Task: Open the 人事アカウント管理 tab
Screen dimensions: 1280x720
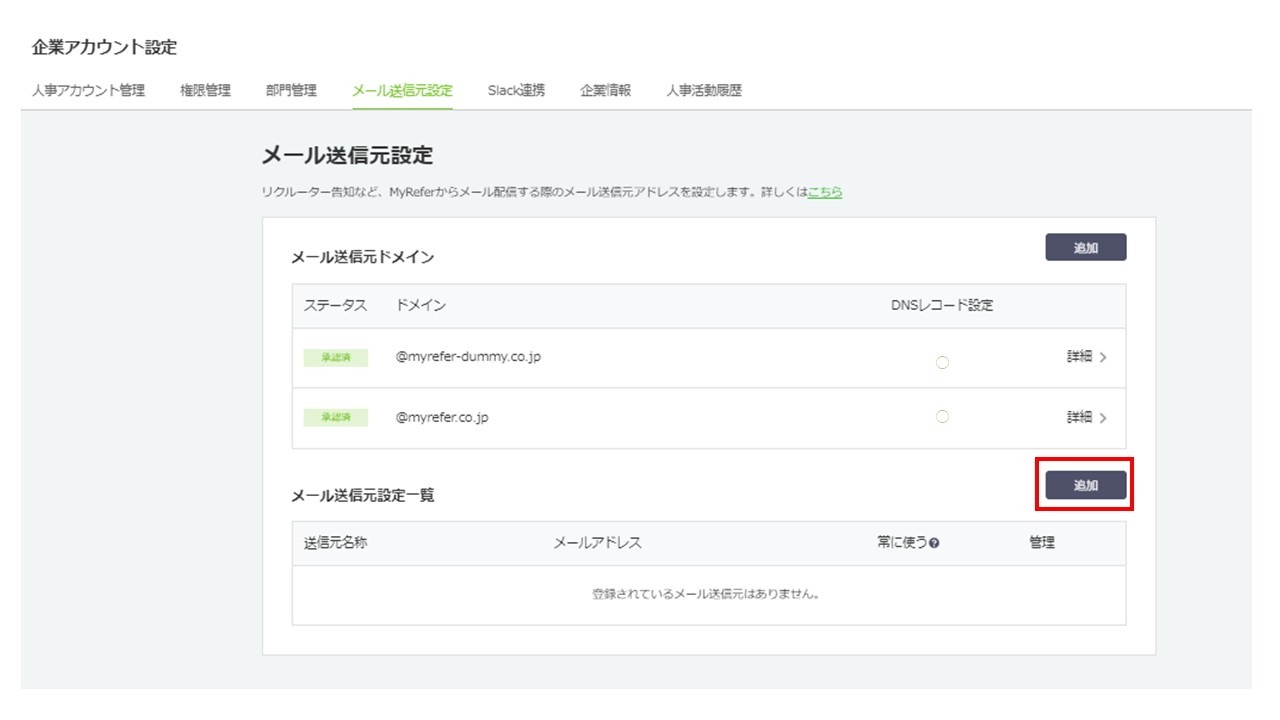Action: 88,91
